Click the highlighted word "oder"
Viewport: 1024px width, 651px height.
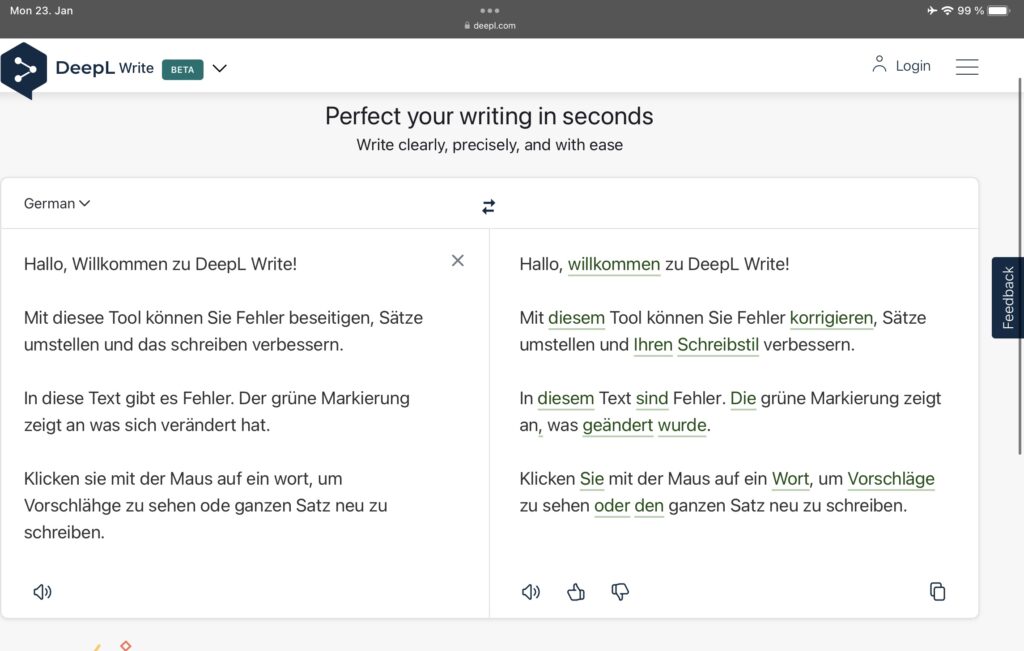point(612,505)
